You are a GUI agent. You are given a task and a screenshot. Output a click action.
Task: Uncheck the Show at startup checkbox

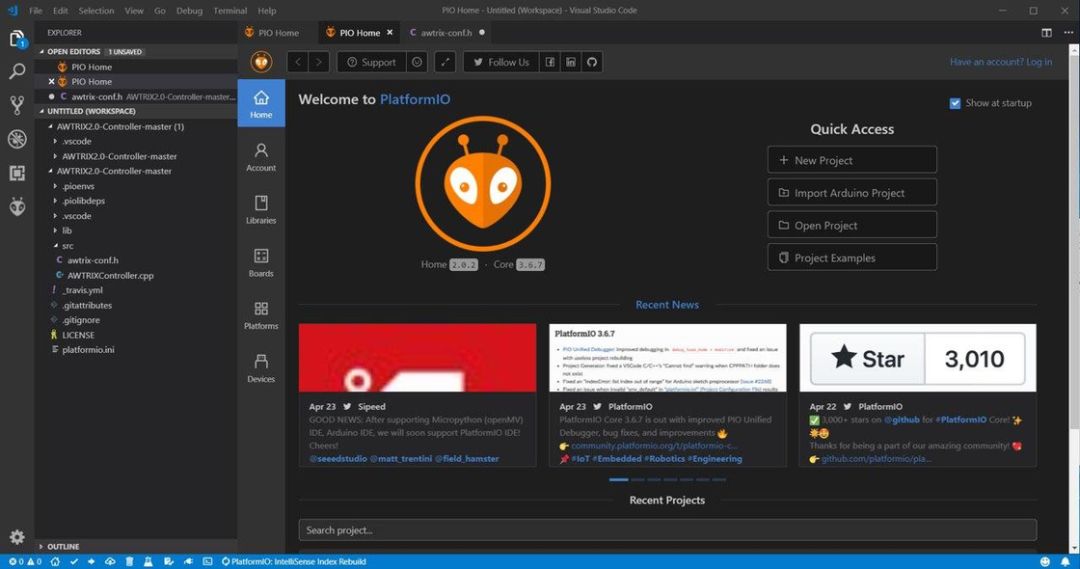[955, 103]
